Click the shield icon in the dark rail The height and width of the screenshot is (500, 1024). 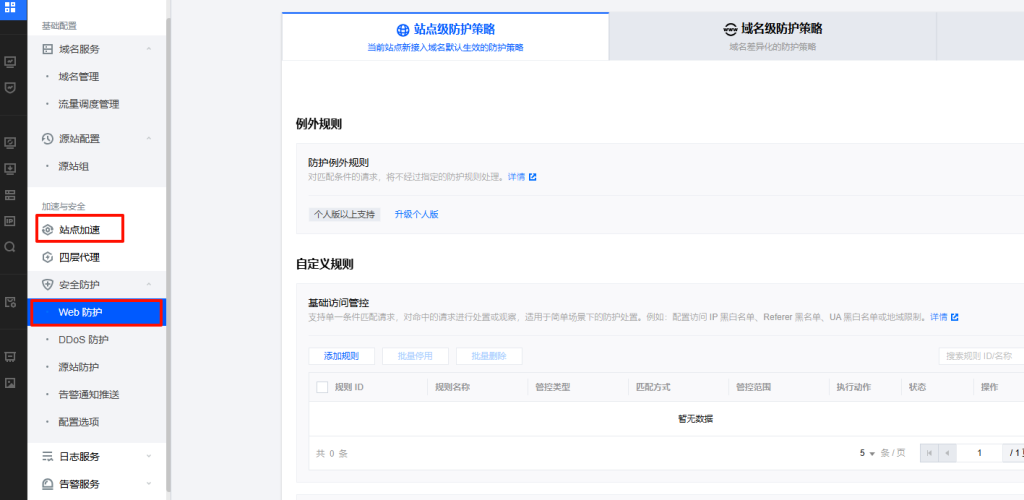point(10,87)
